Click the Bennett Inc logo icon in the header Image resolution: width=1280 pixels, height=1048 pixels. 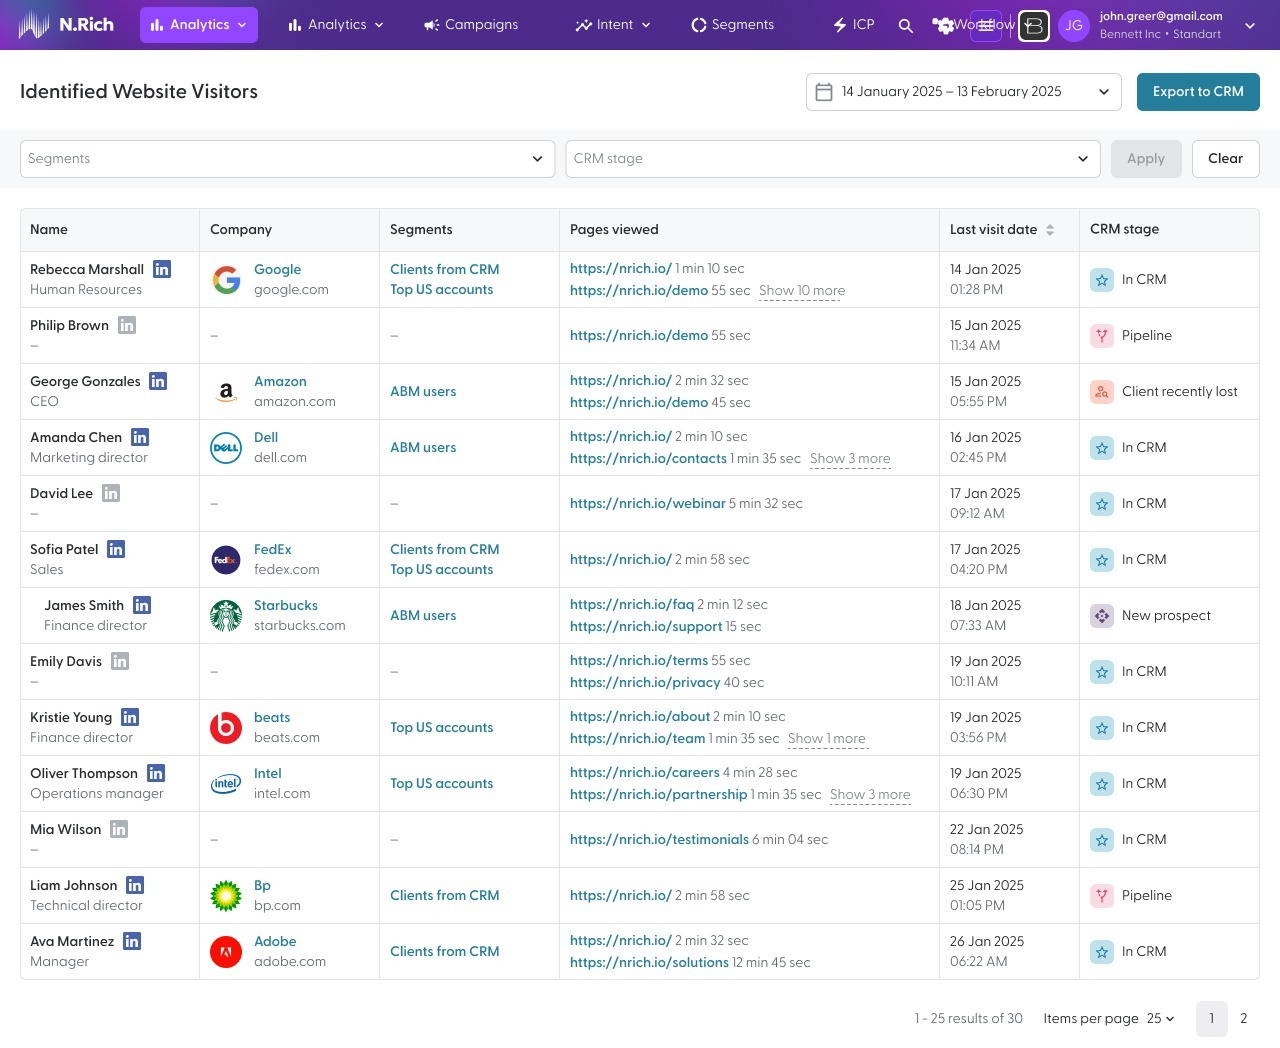coord(1033,26)
